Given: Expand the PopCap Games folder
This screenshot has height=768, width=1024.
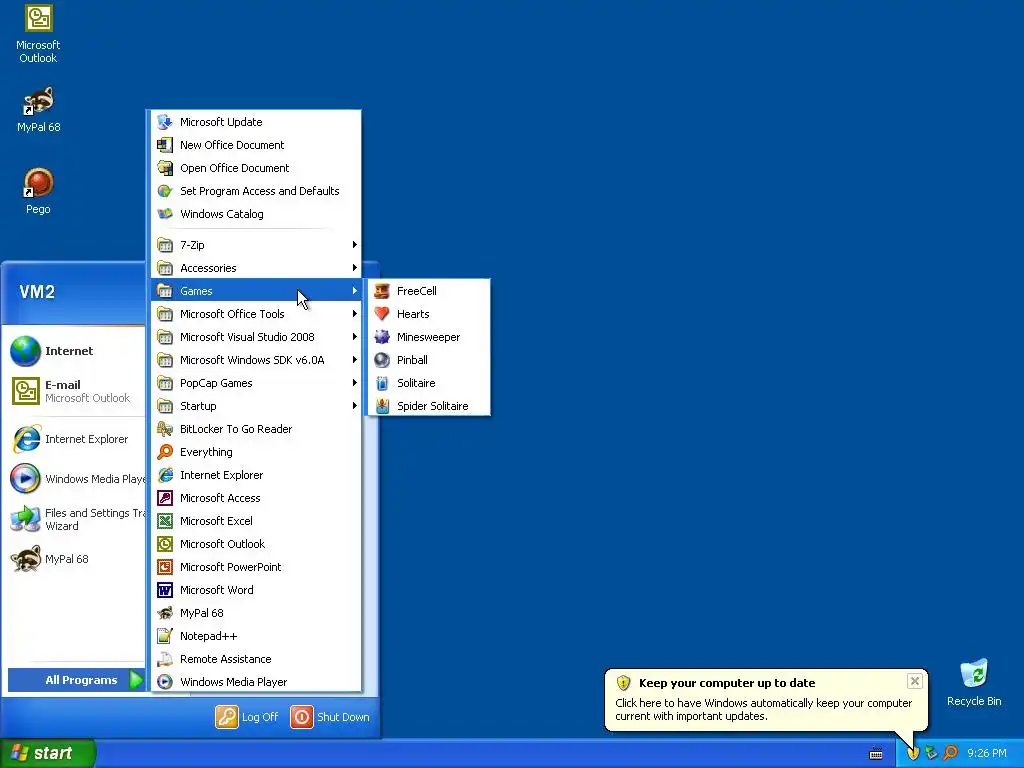Looking at the screenshot, I should click(x=256, y=383).
